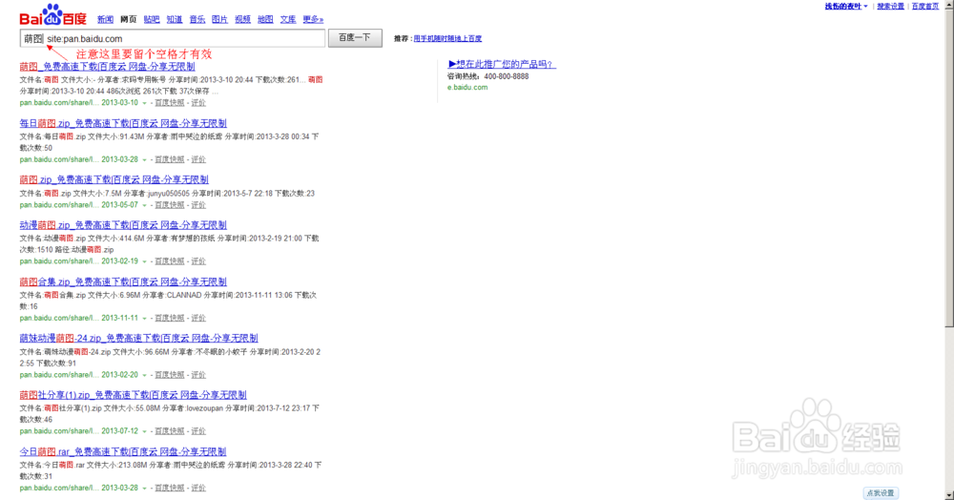Expand the arrow beside date 2013-11-11
The image size is (954, 500).
point(144,319)
